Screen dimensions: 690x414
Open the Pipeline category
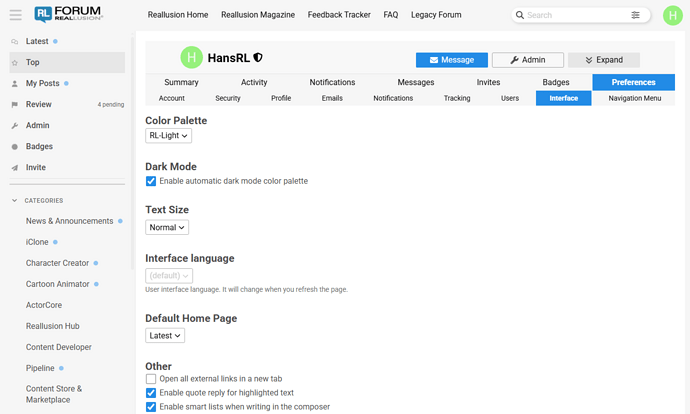[40, 368]
